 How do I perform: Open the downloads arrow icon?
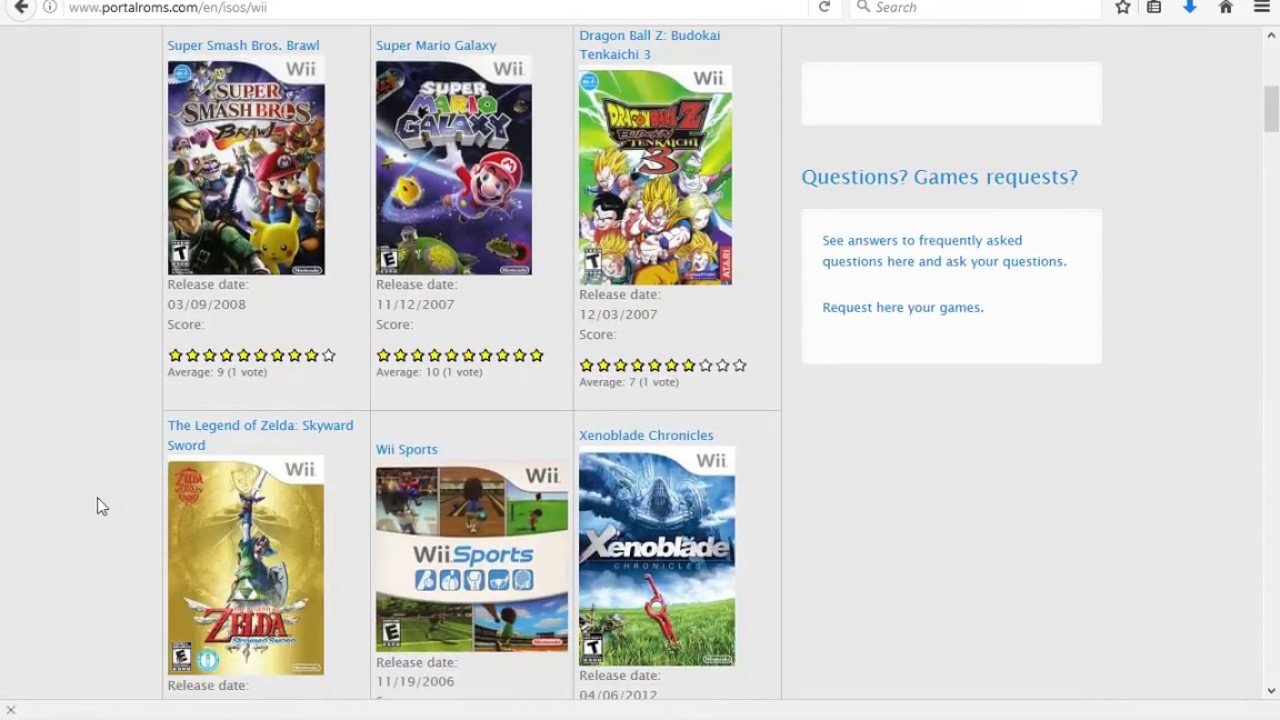1189,7
